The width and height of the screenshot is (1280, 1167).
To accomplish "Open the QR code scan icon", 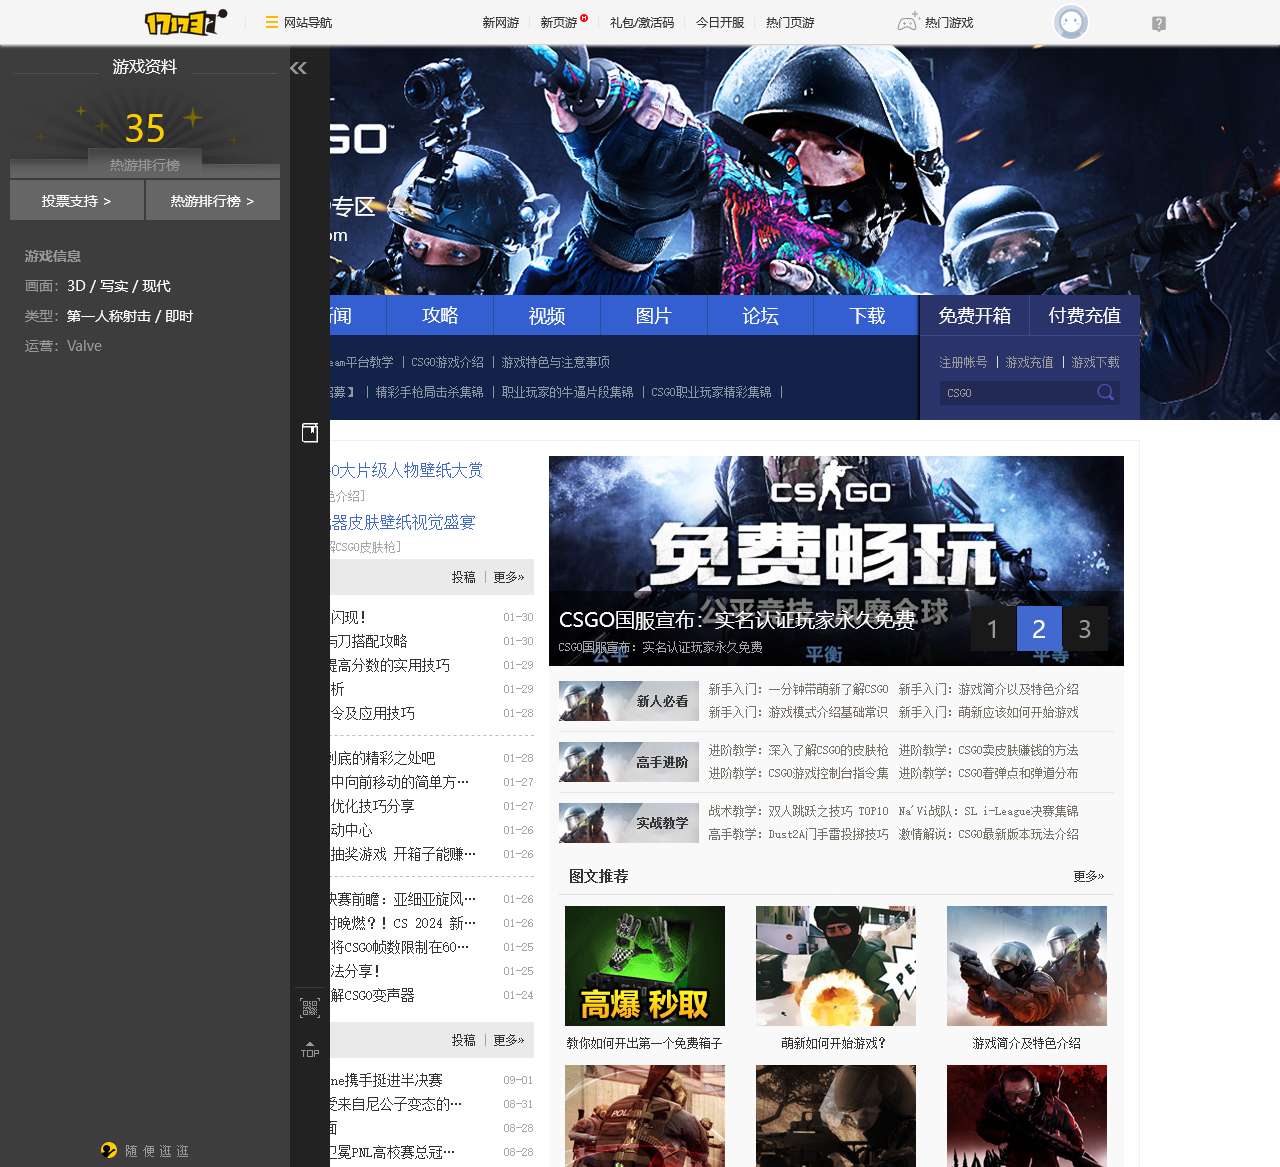I will [310, 1008].
